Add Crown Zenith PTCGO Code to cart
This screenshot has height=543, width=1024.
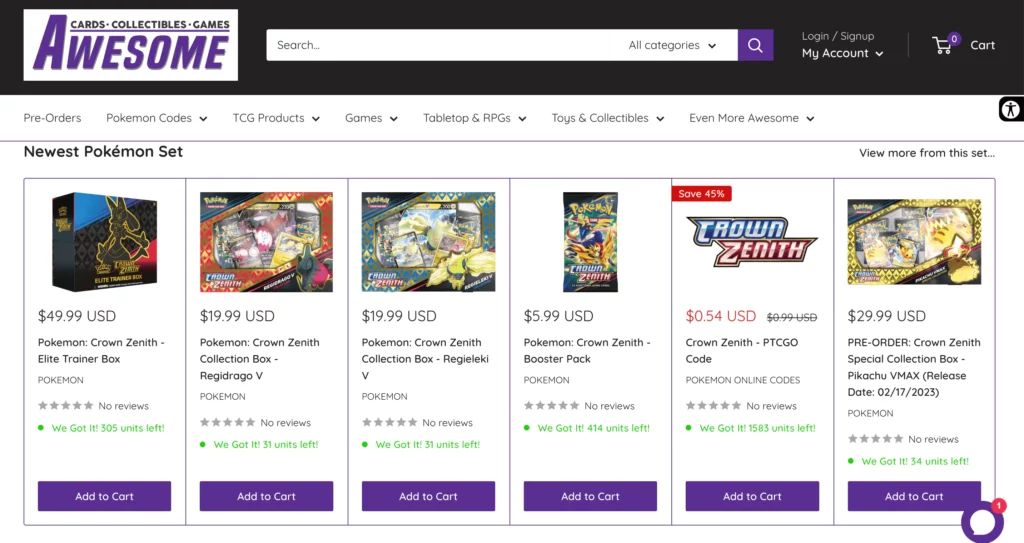(752, 497)
